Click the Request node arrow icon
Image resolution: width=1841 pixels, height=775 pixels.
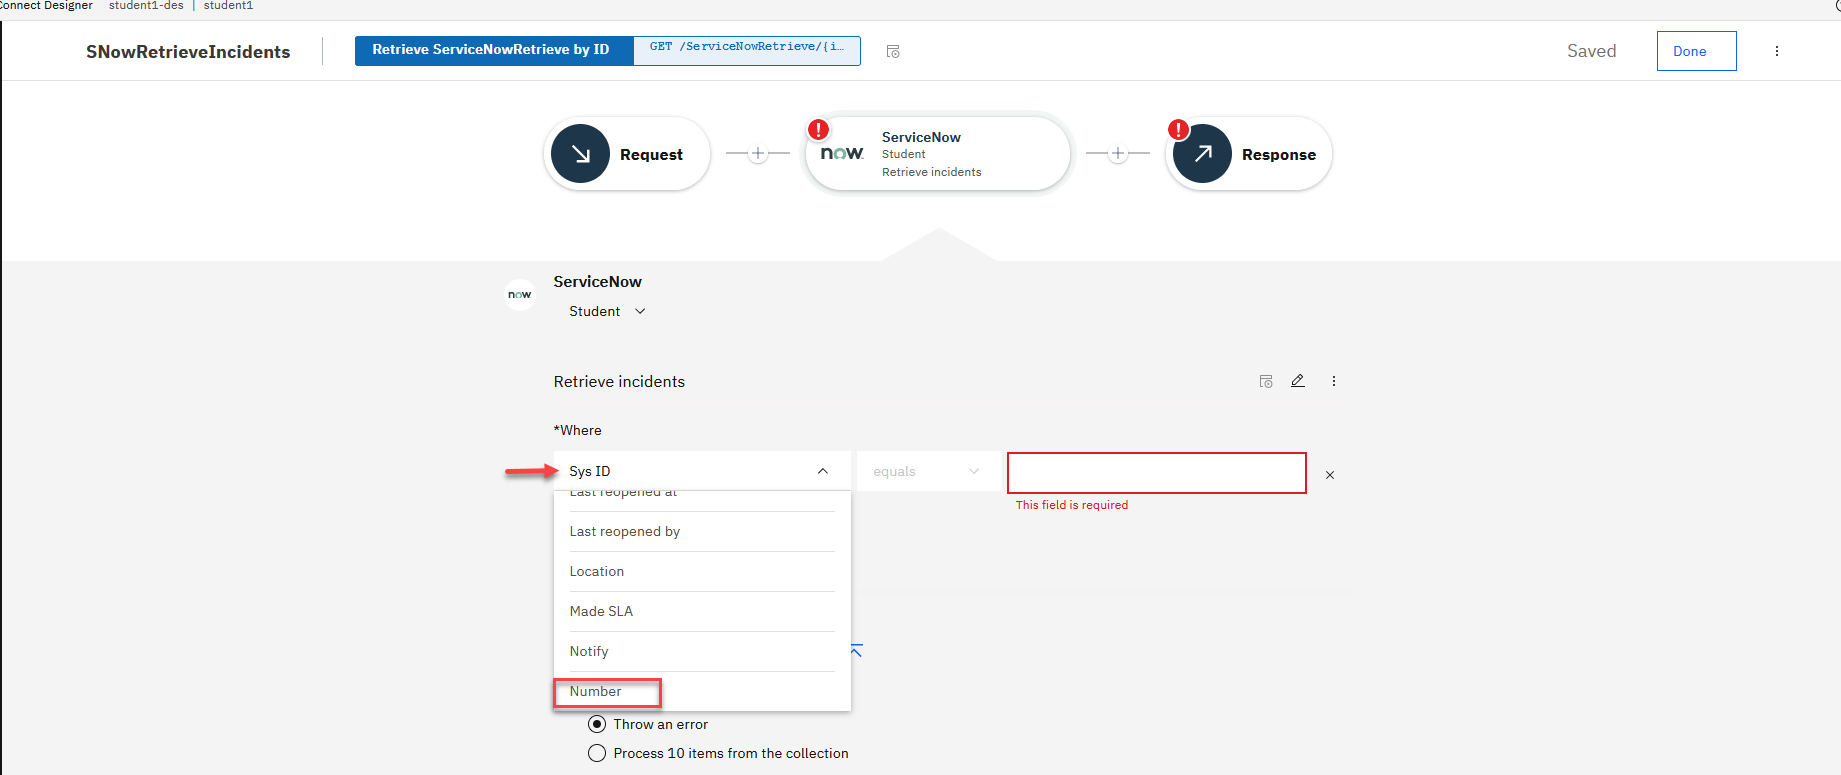580,154
